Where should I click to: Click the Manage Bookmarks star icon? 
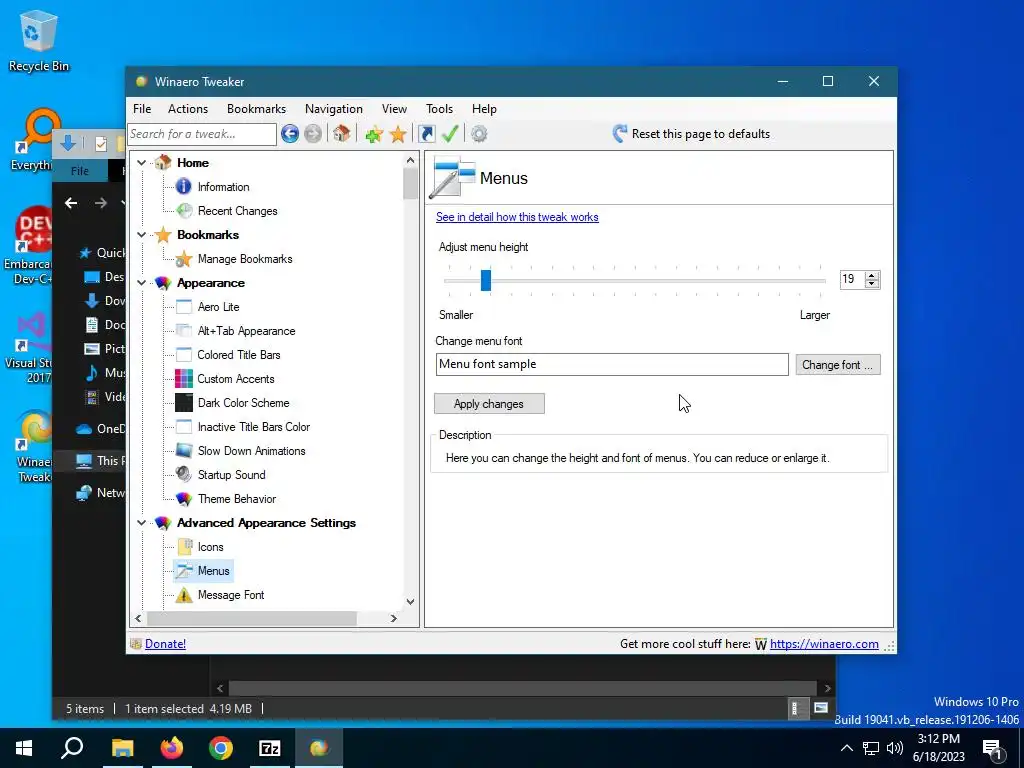[184, 259]
